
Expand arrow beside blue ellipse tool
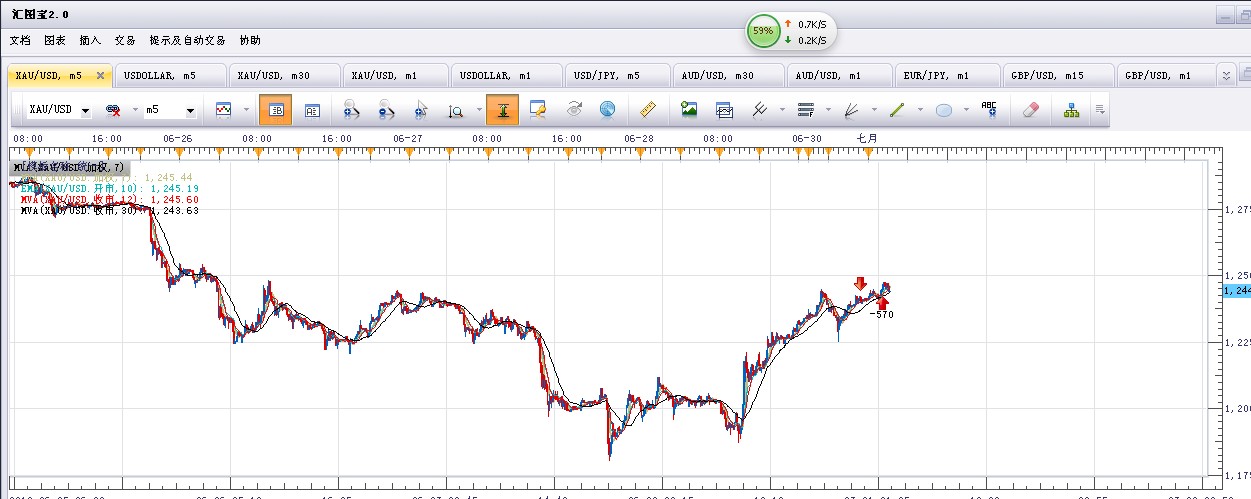pyautogui.click(x=966, y=110)
